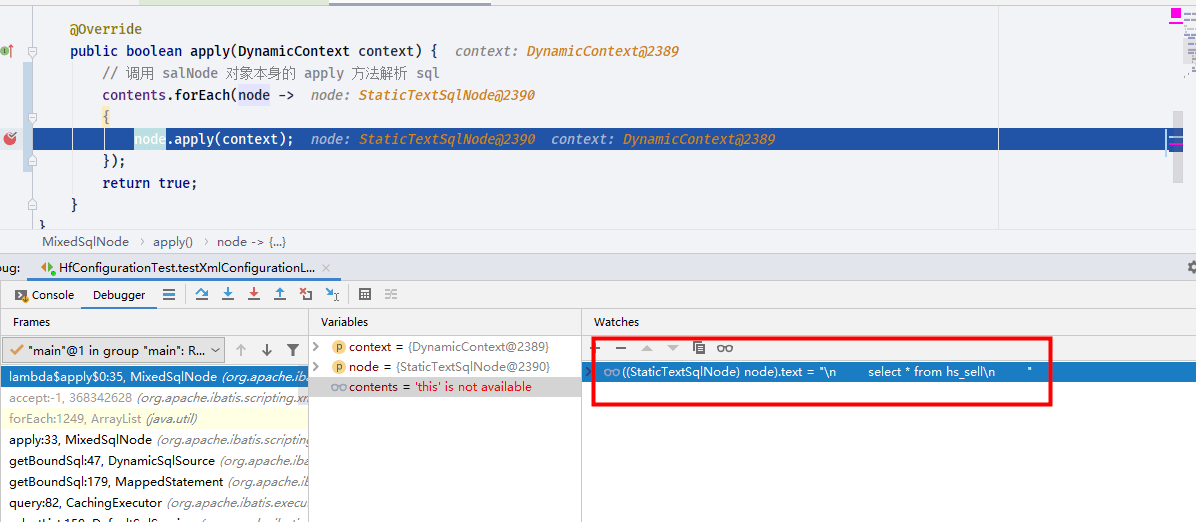1196x522 pixels.
Task: Expand the context variable node
Action: (x=317, y=346)
